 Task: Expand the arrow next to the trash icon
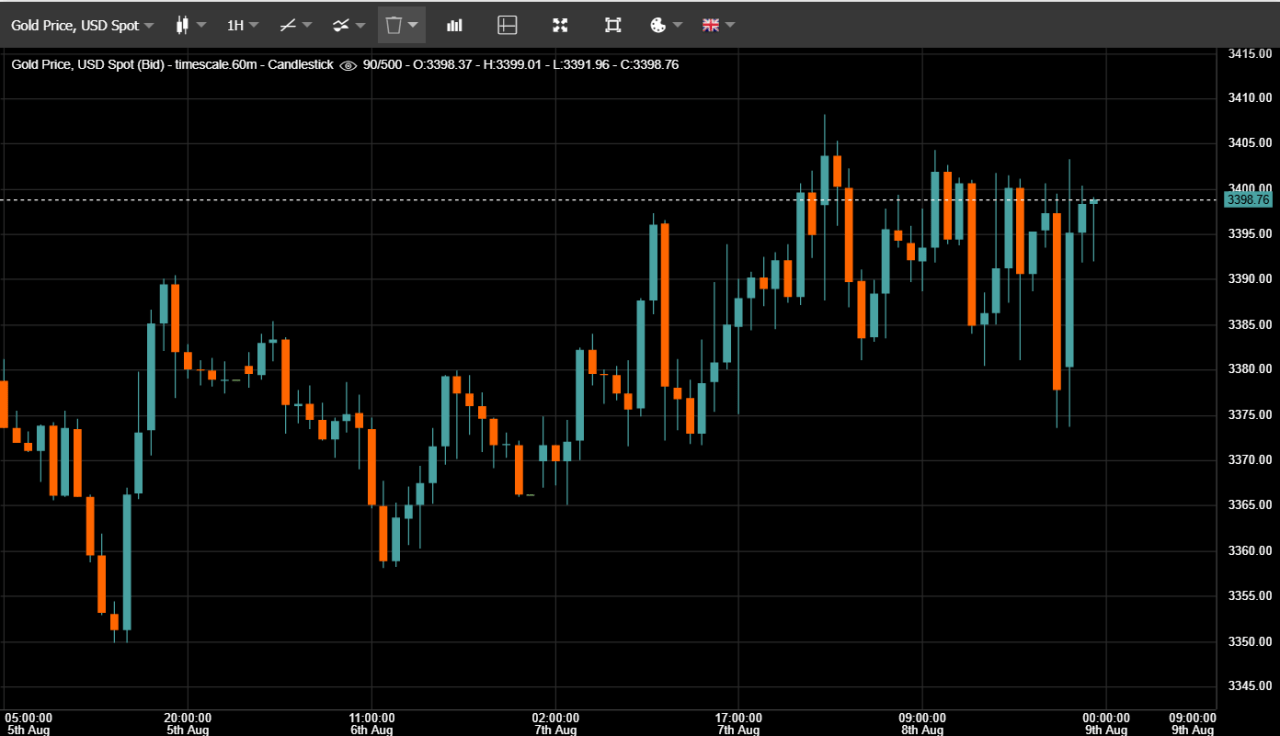[413, 25]
